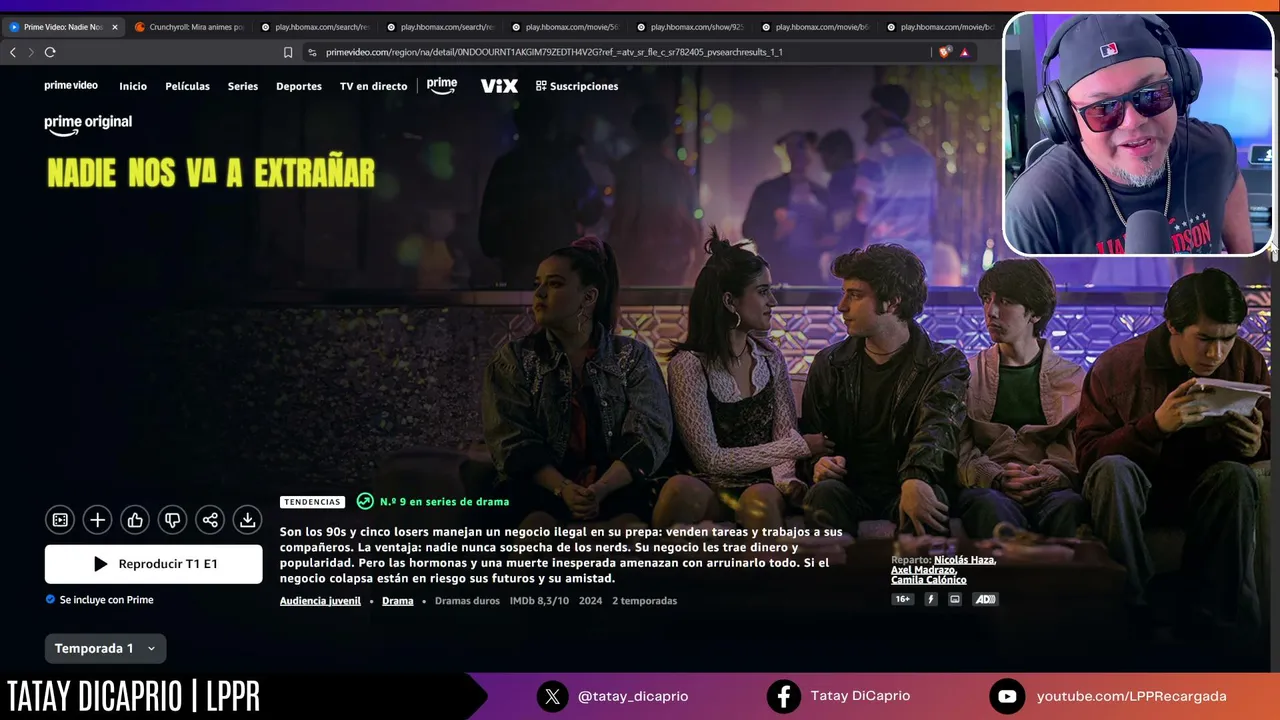Click the prime video logo

click(71, 86)
